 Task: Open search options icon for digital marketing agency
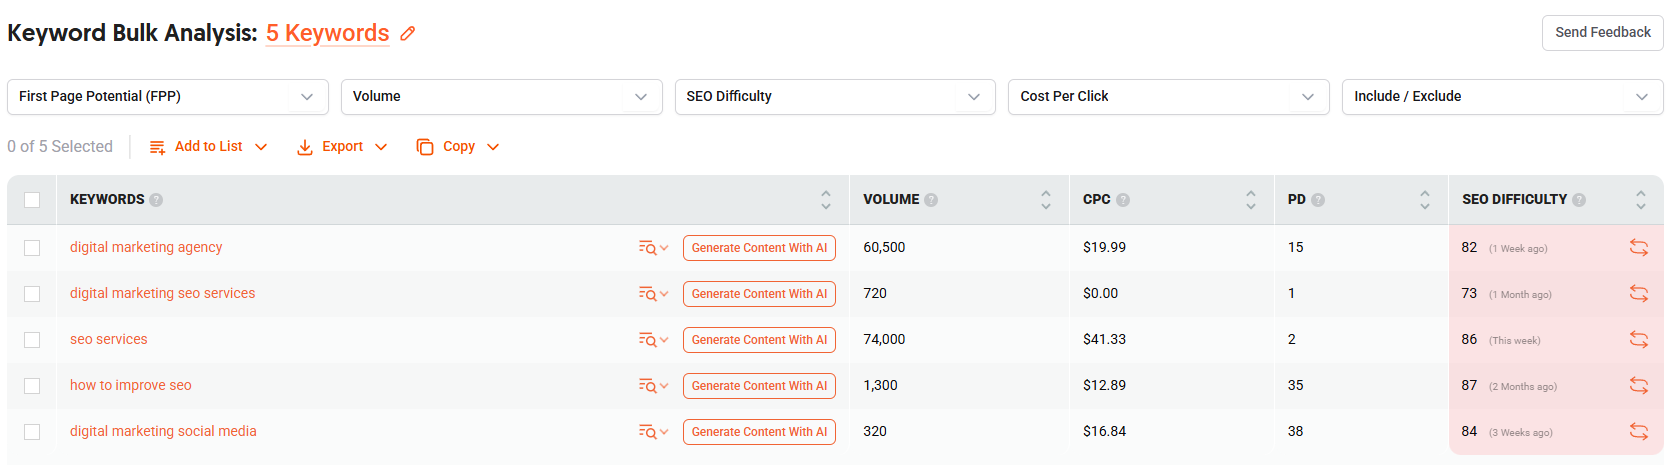(653, 248)
